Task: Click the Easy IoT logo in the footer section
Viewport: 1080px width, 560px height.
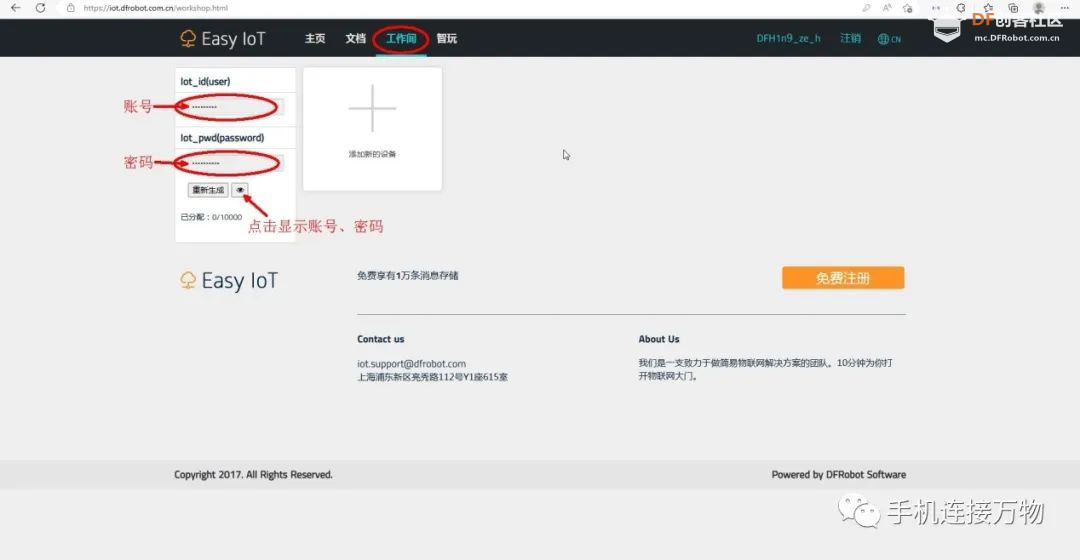Action: point(229,280)
